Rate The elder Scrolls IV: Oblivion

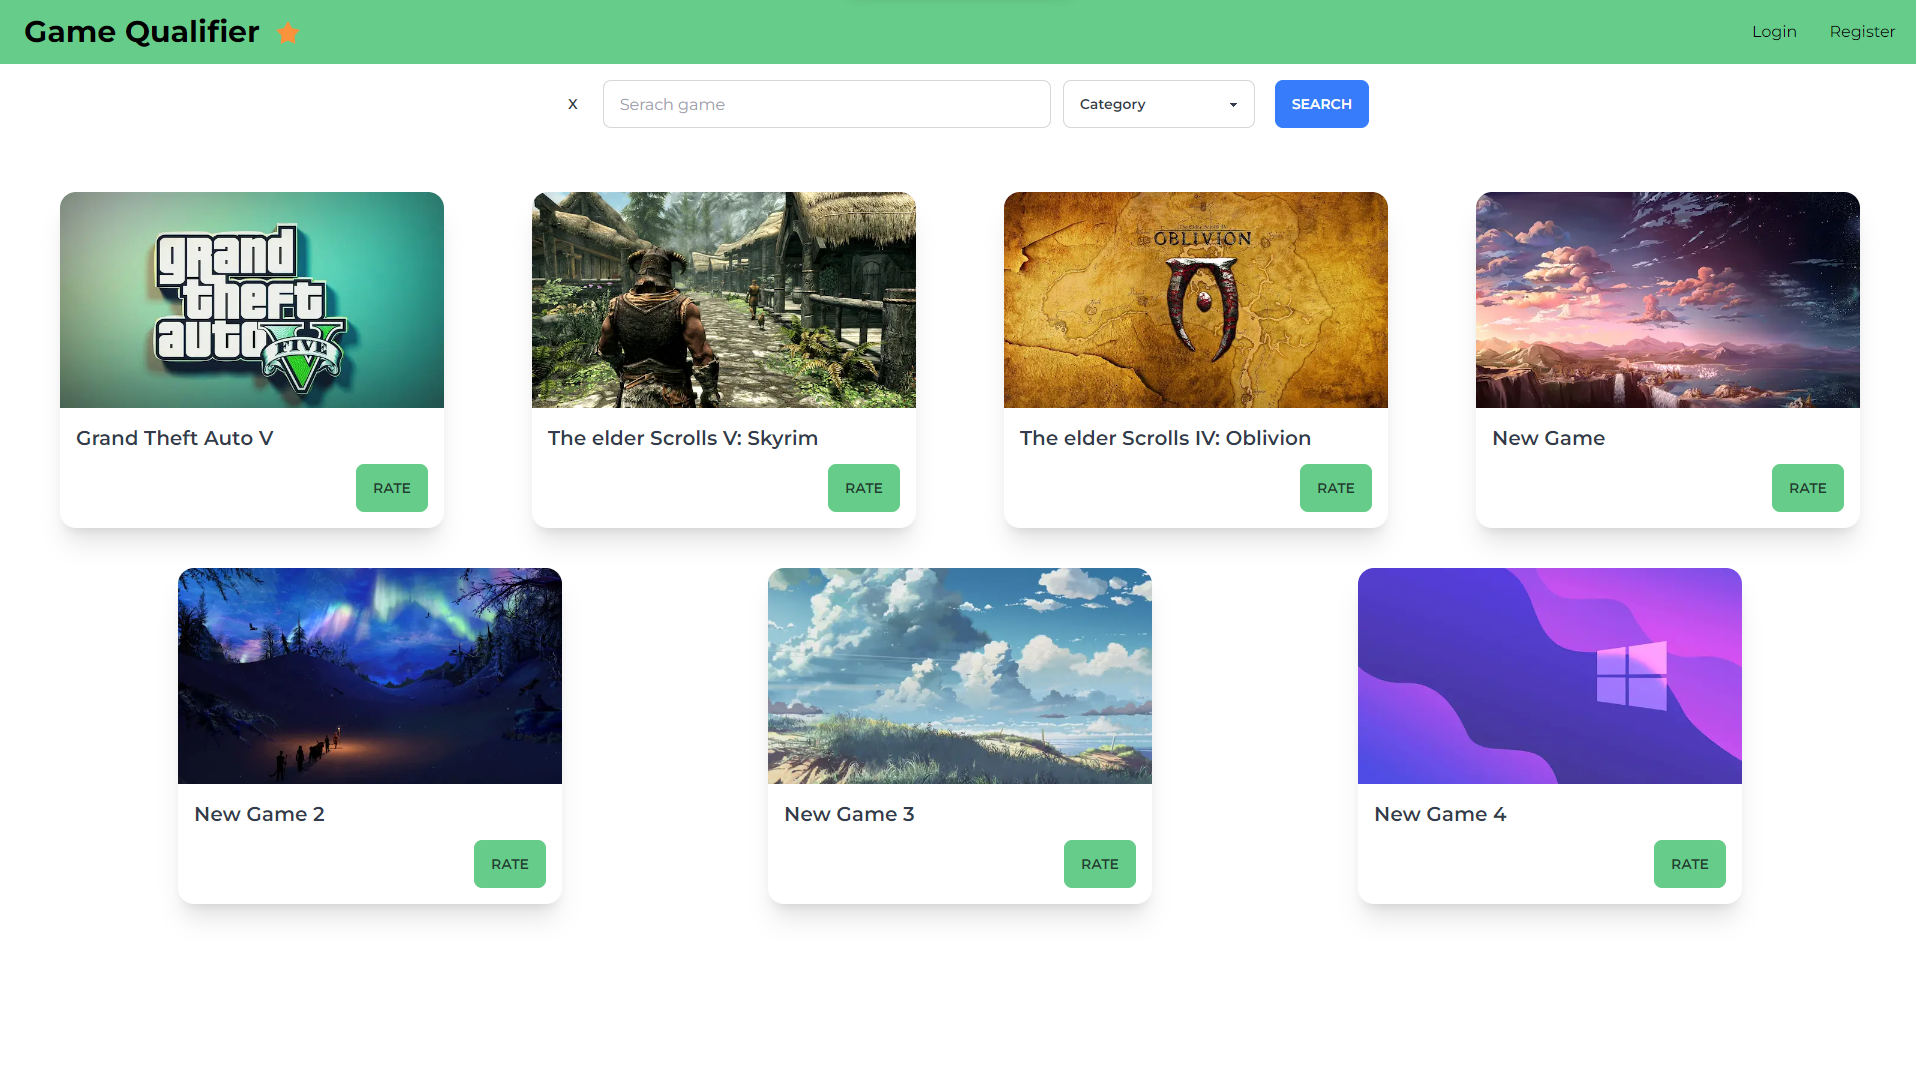1335,488
